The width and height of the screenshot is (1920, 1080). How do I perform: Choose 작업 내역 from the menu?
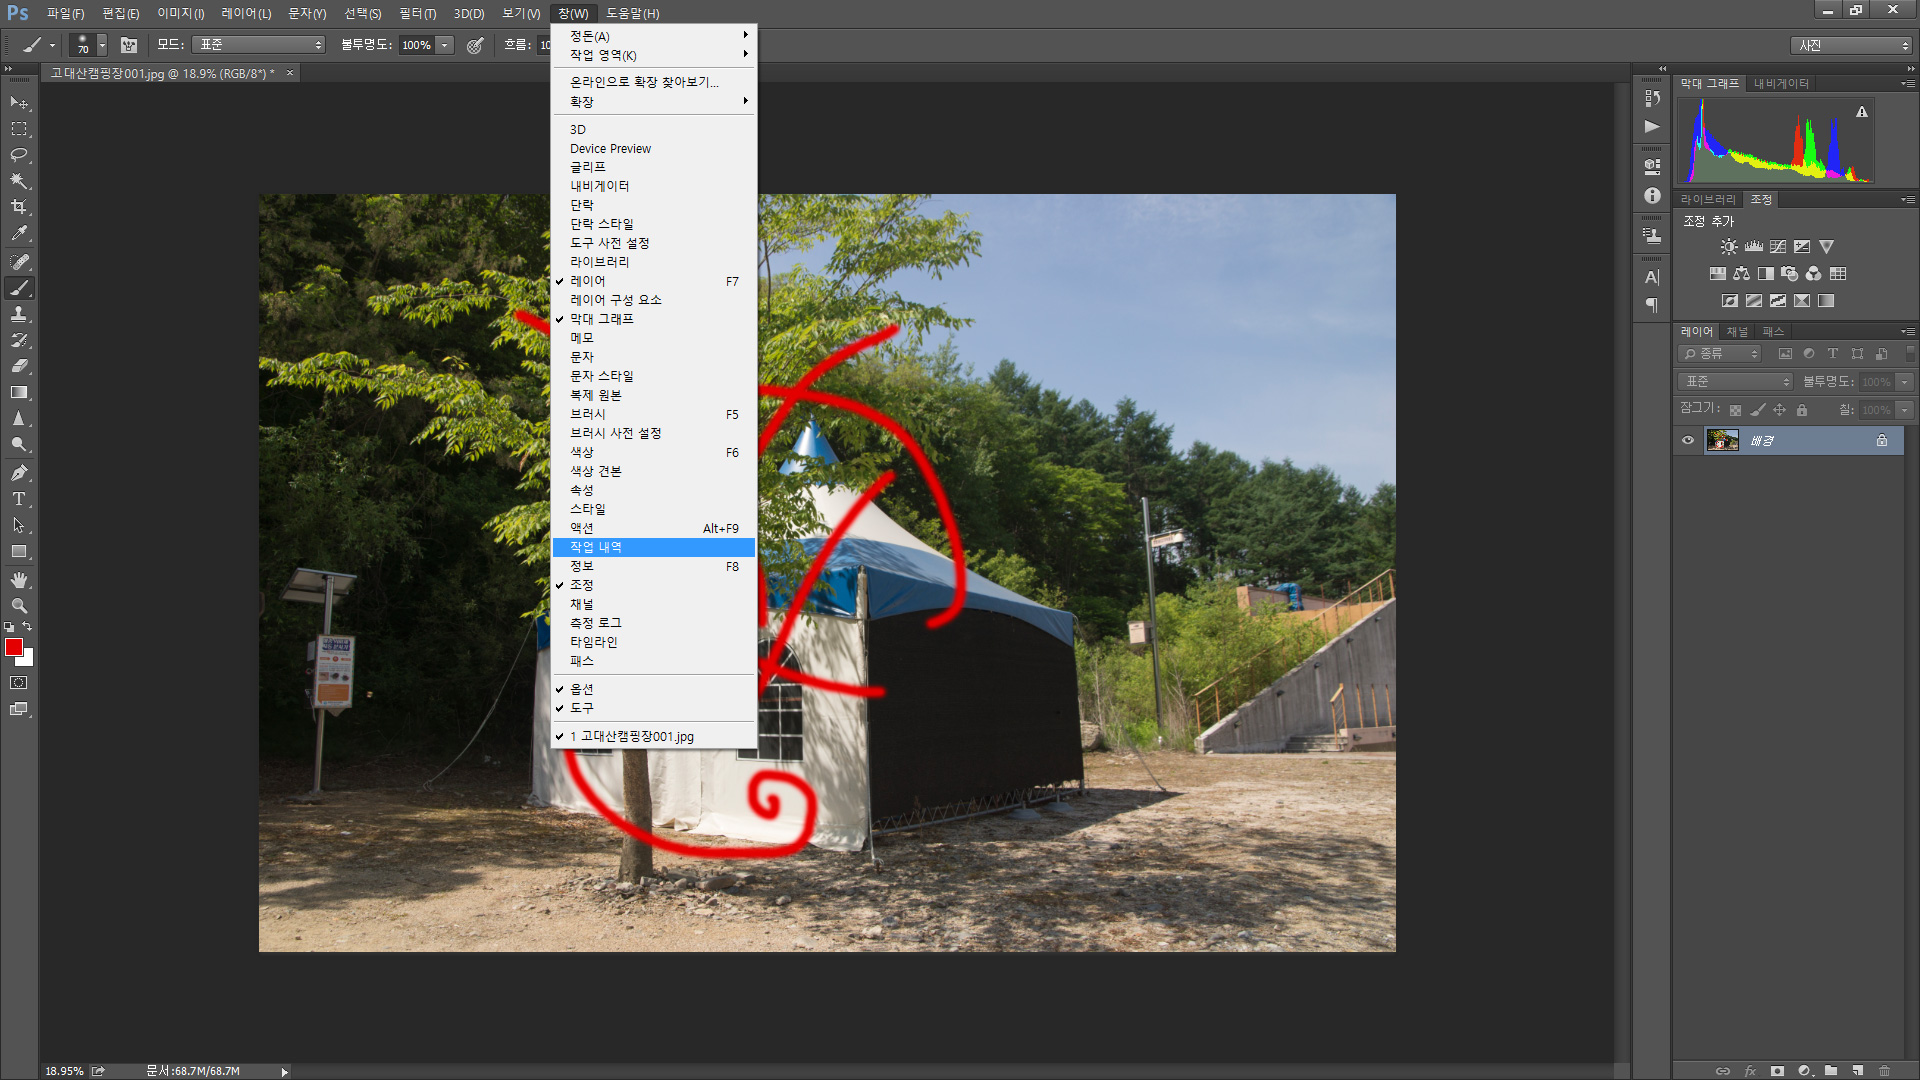[596, 548]
